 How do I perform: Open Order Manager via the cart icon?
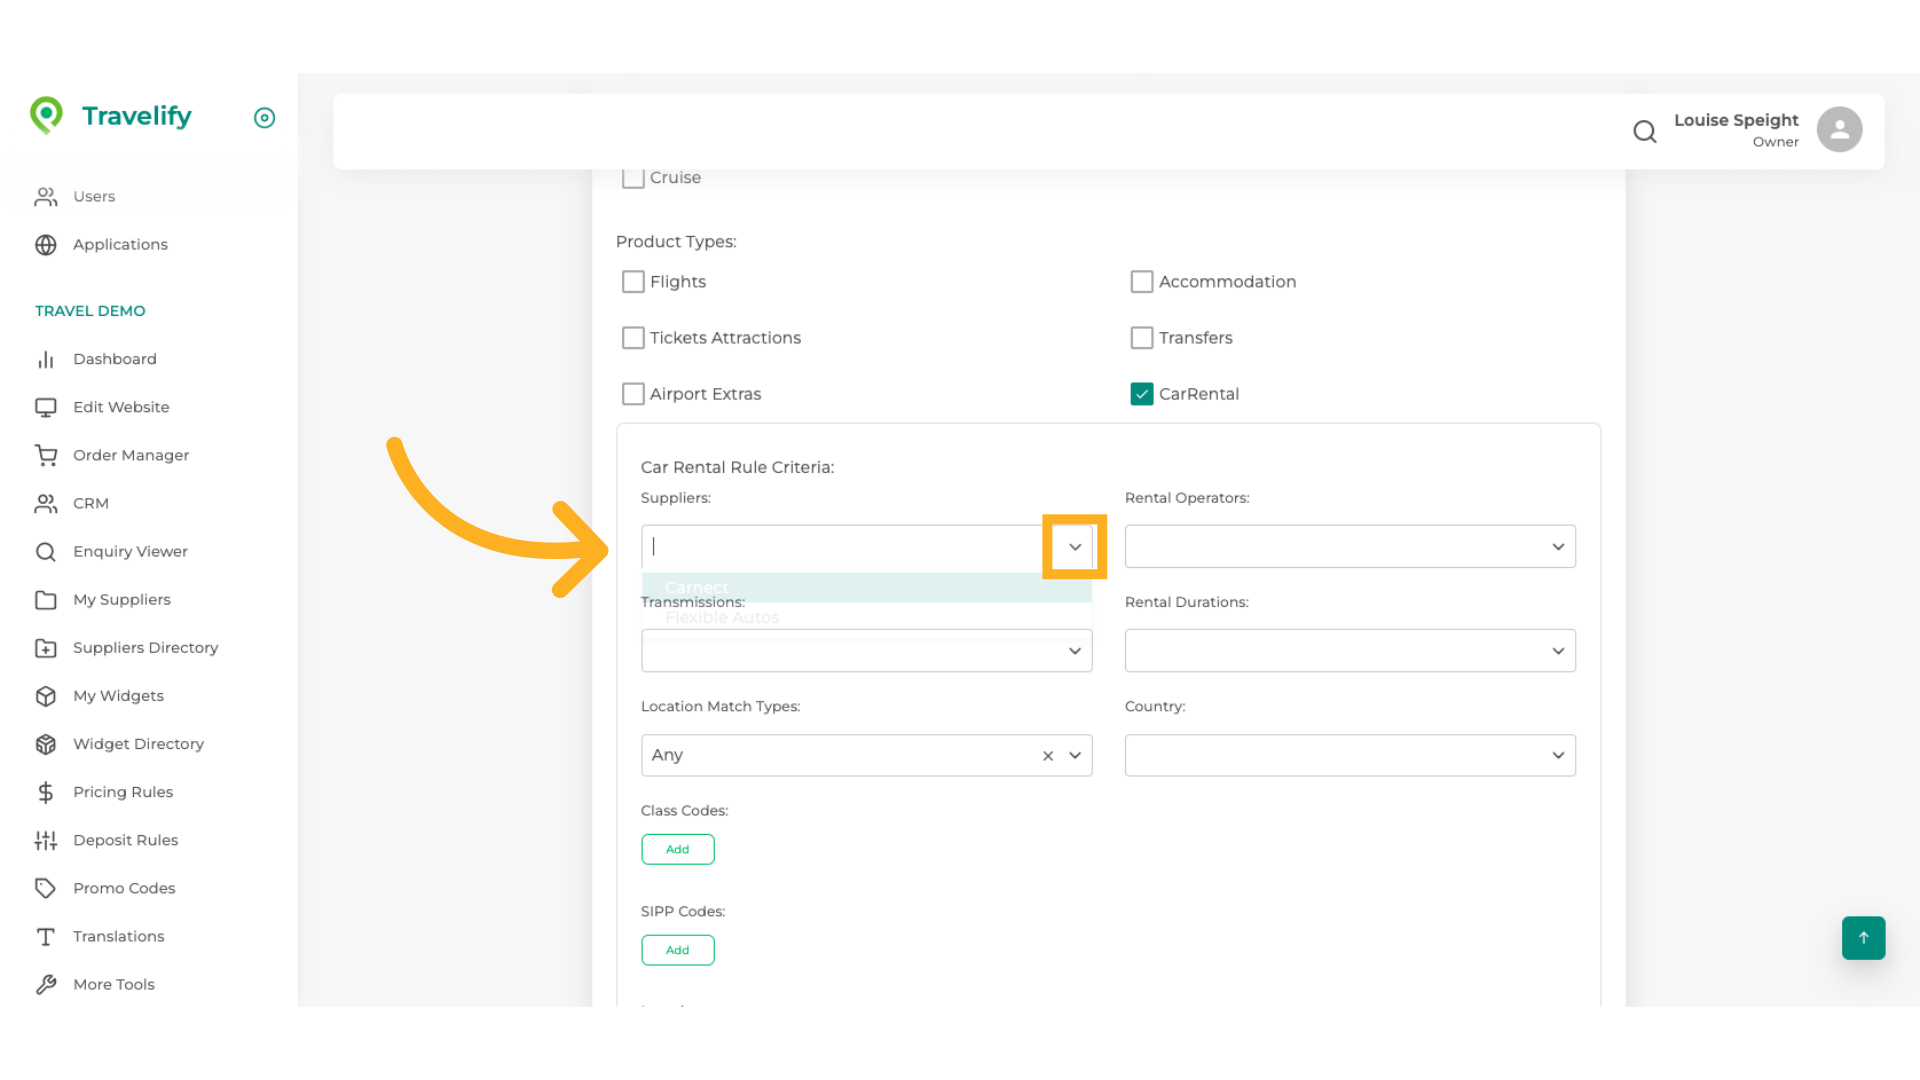pos(46,455)
